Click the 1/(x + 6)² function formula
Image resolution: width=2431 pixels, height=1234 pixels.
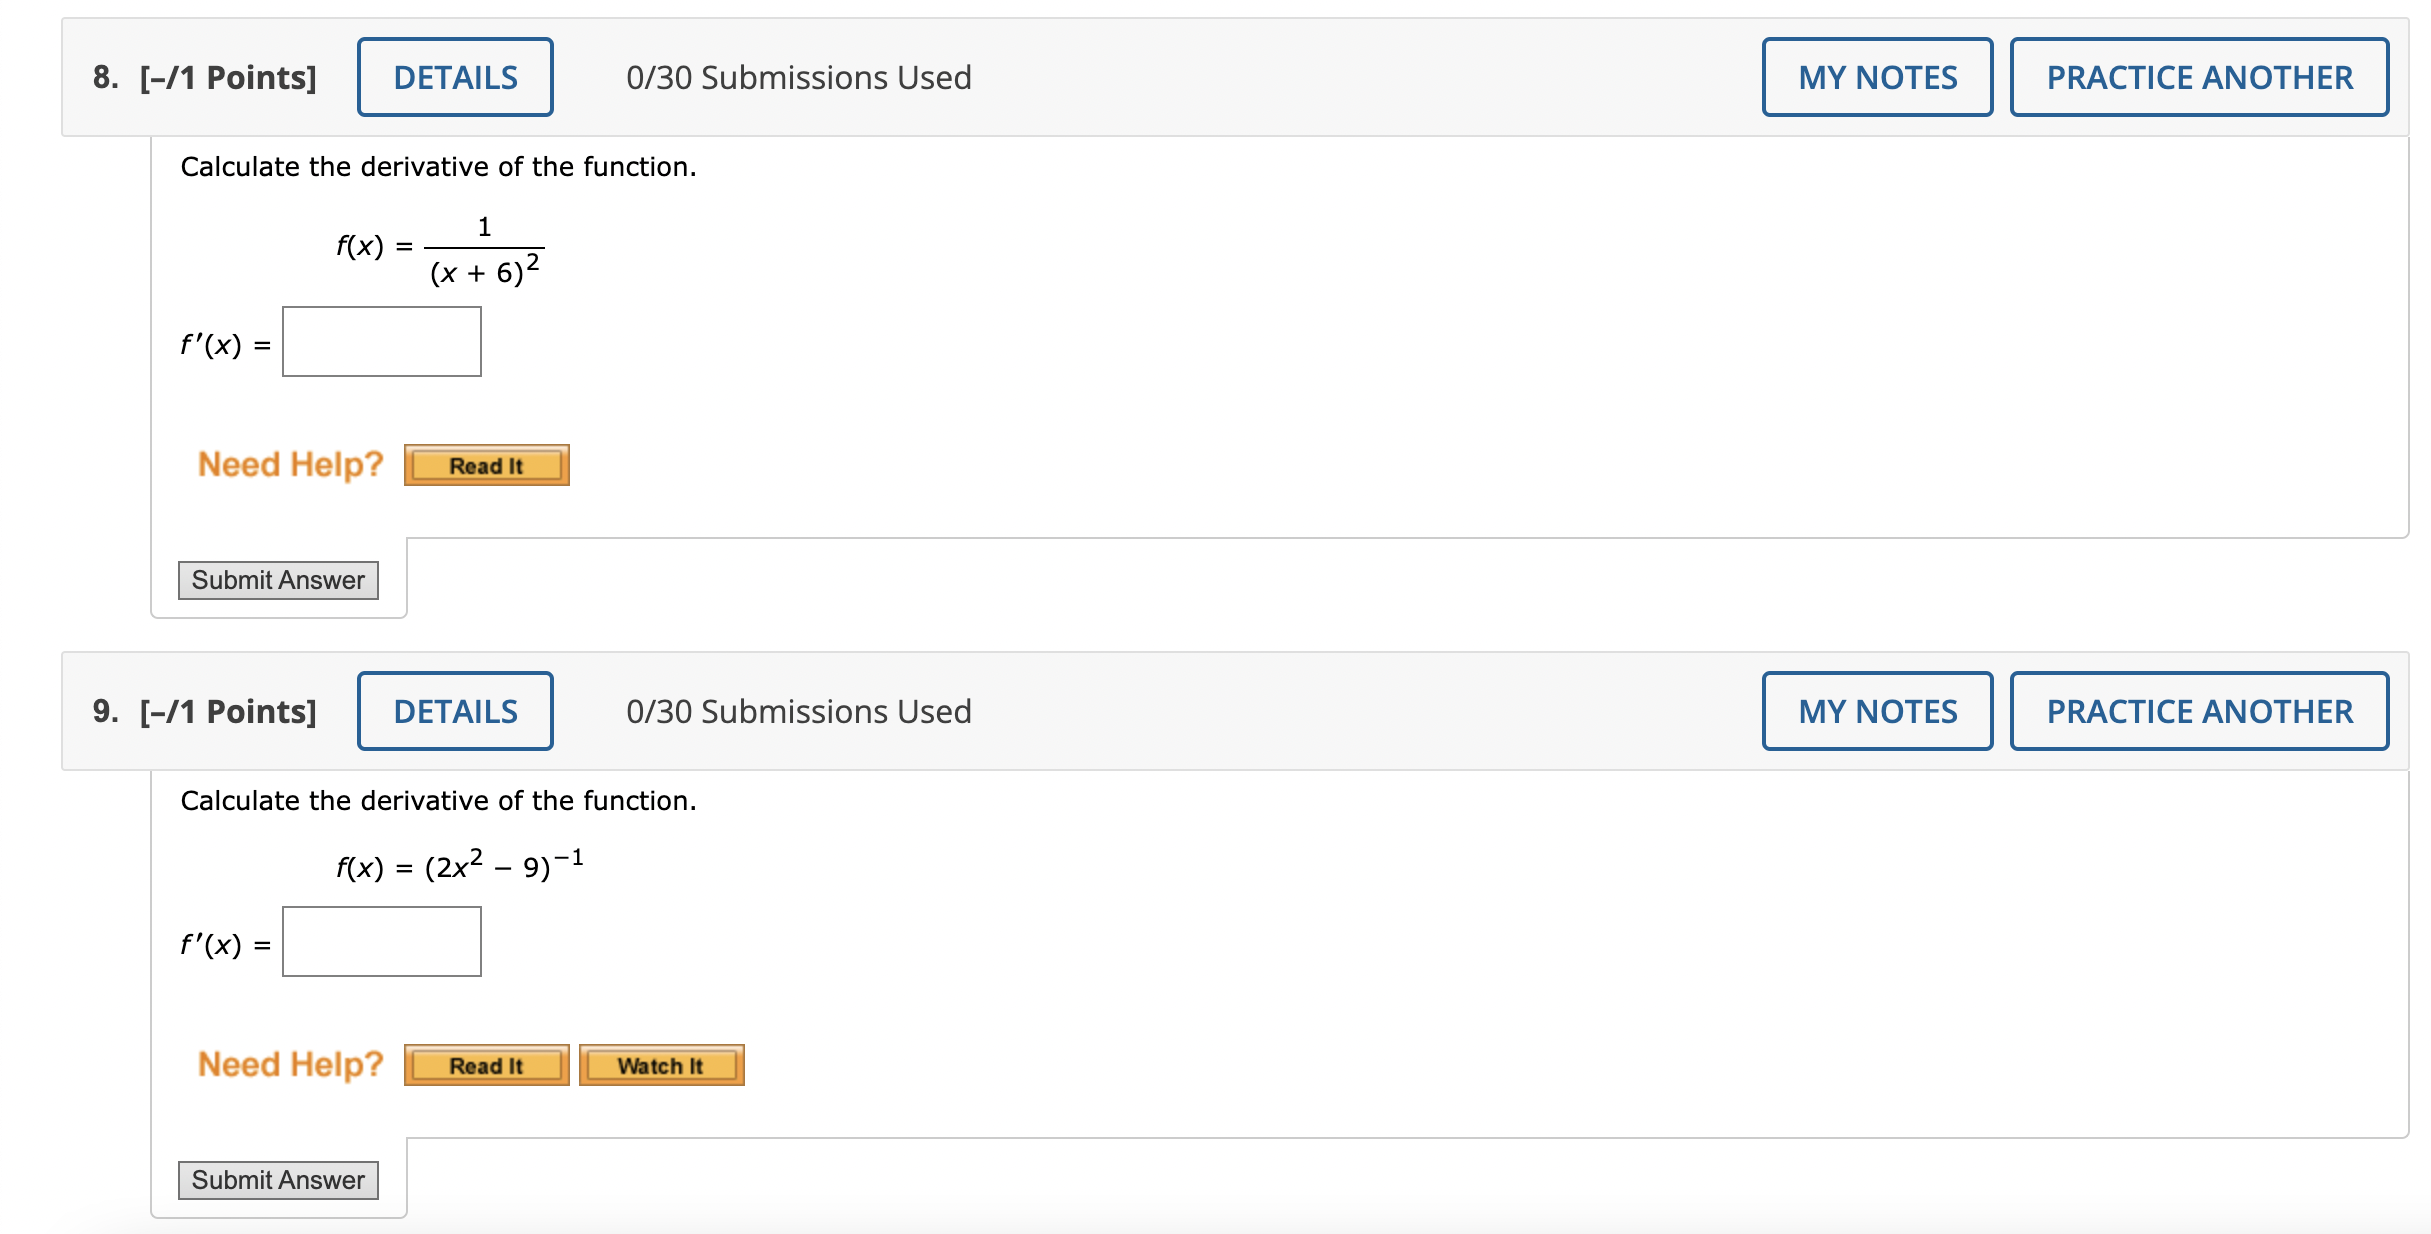tap(484, 250)
